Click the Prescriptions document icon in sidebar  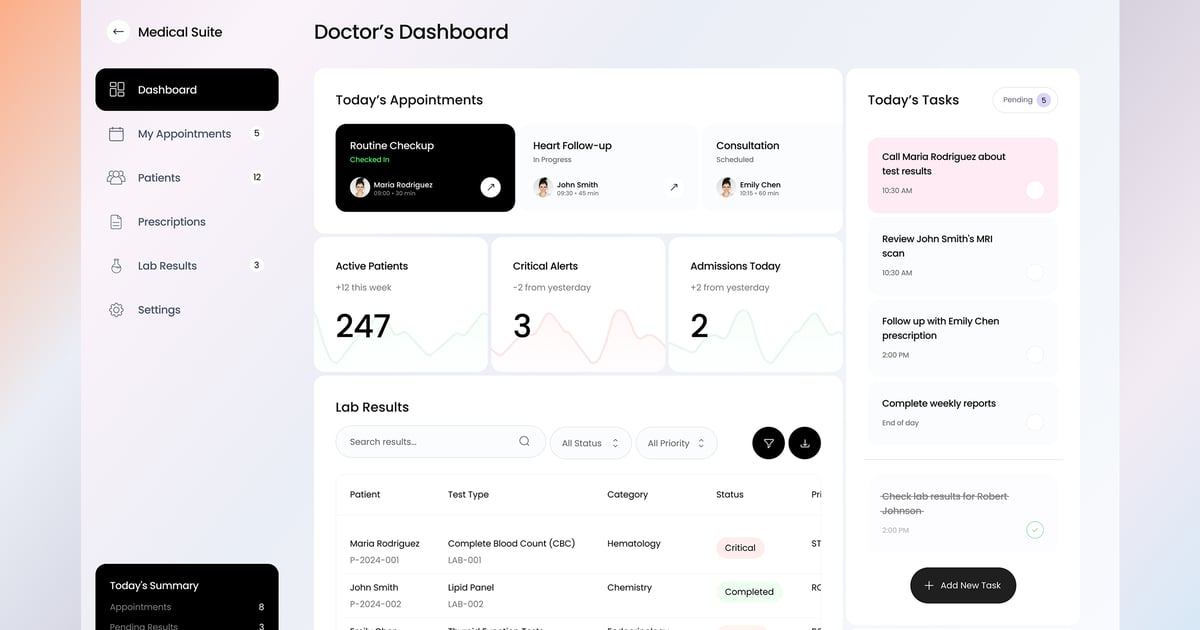point(116,222)
